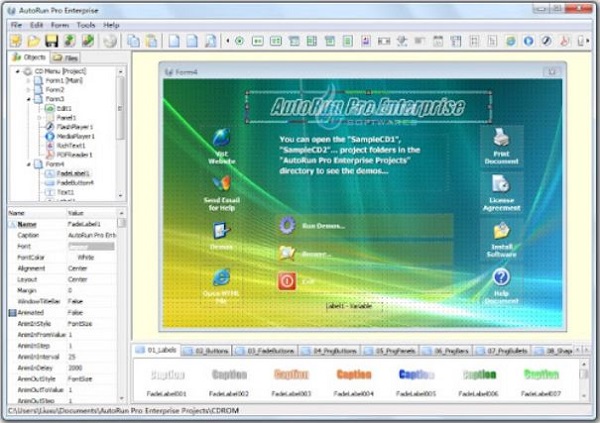Select the blue FadeLabel005 caption style thumbnail
Viewport: 600px width, 423px height.
click(x=416, y=381)
